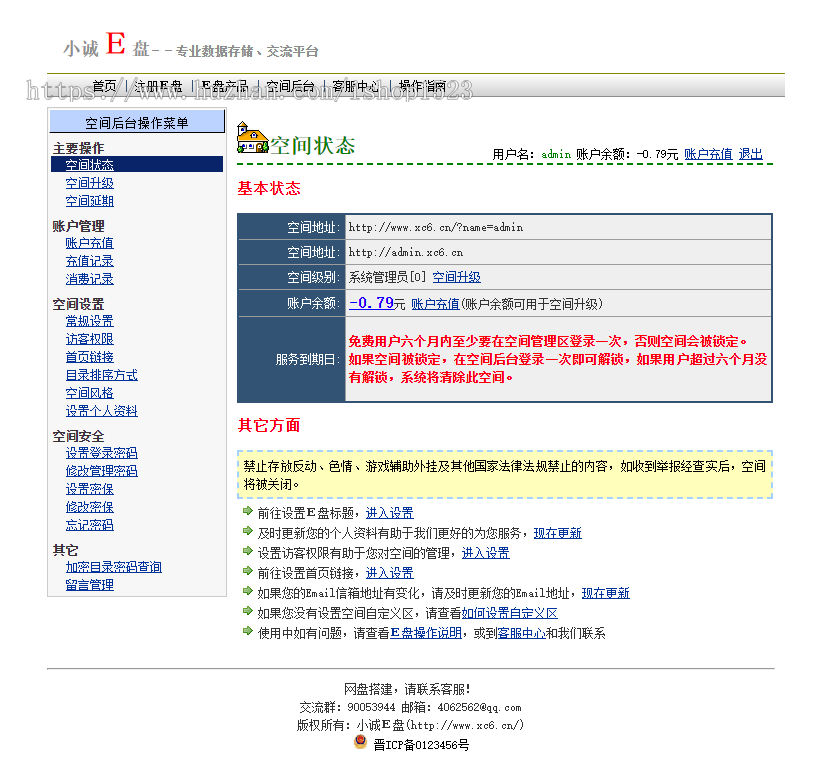The width and height of the screenshot is (833, 784).
Task: Open 客服中心 in the top navigation
Action: pos(356,86)
